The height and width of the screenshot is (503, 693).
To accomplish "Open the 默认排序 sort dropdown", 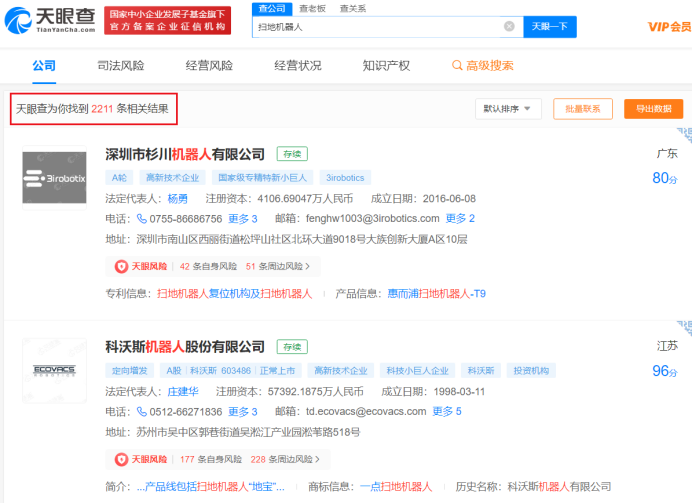I will point(509,109).
